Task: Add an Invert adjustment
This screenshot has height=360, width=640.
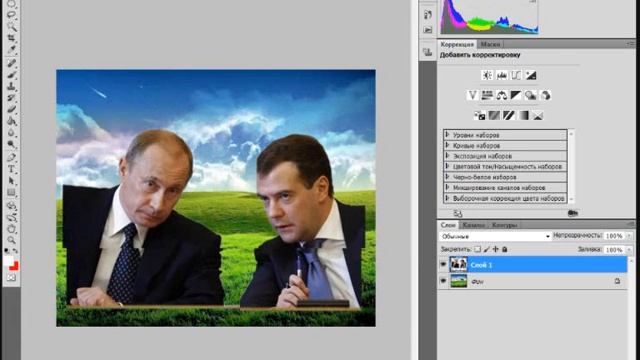Action: (x=480, y=116)
